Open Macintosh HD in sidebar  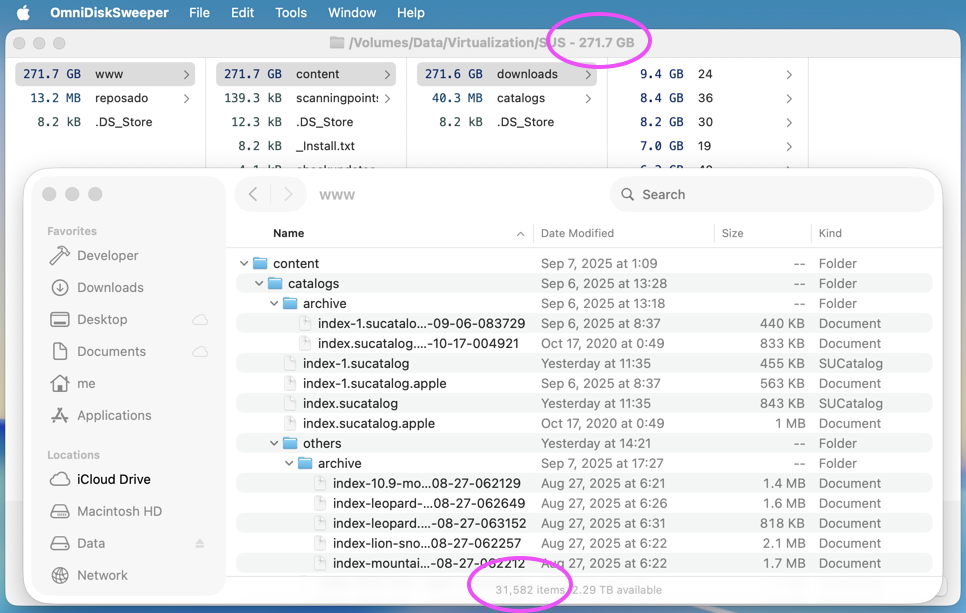[x=119, y=512]
